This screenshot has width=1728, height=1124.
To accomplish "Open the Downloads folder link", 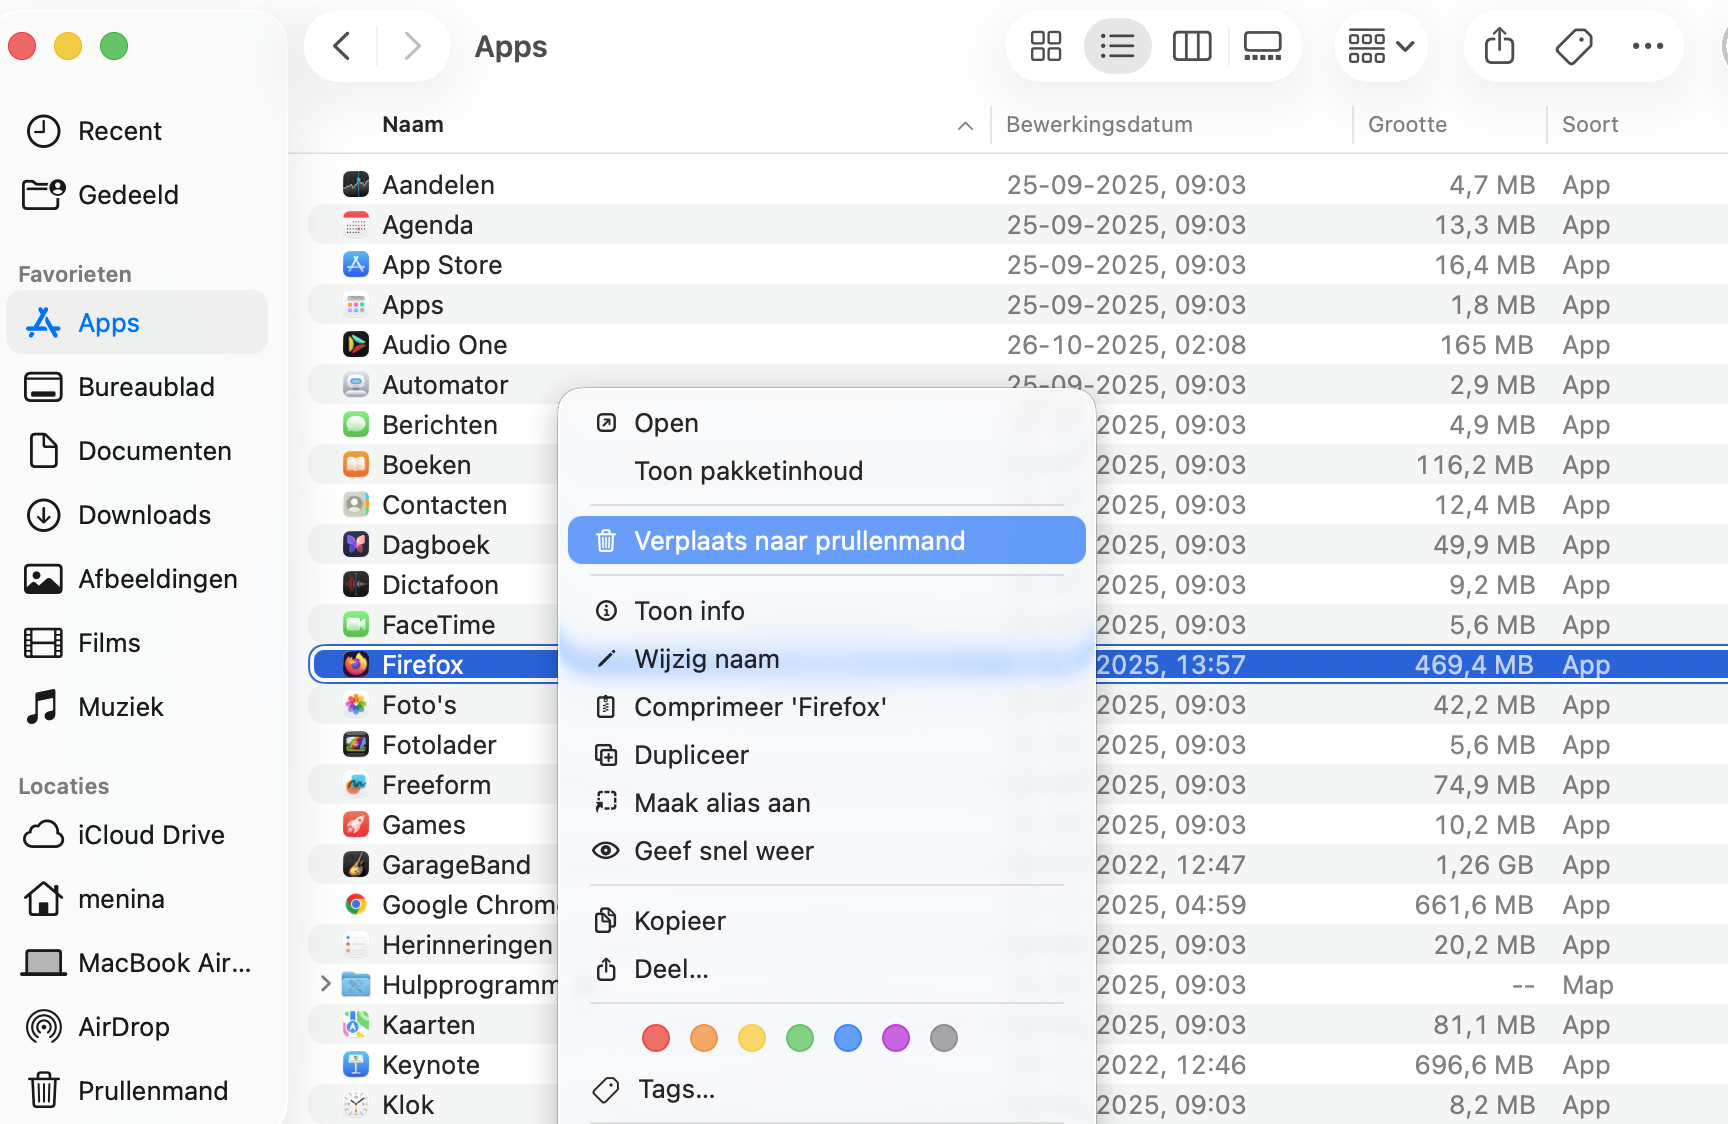I will click(143, 514).
